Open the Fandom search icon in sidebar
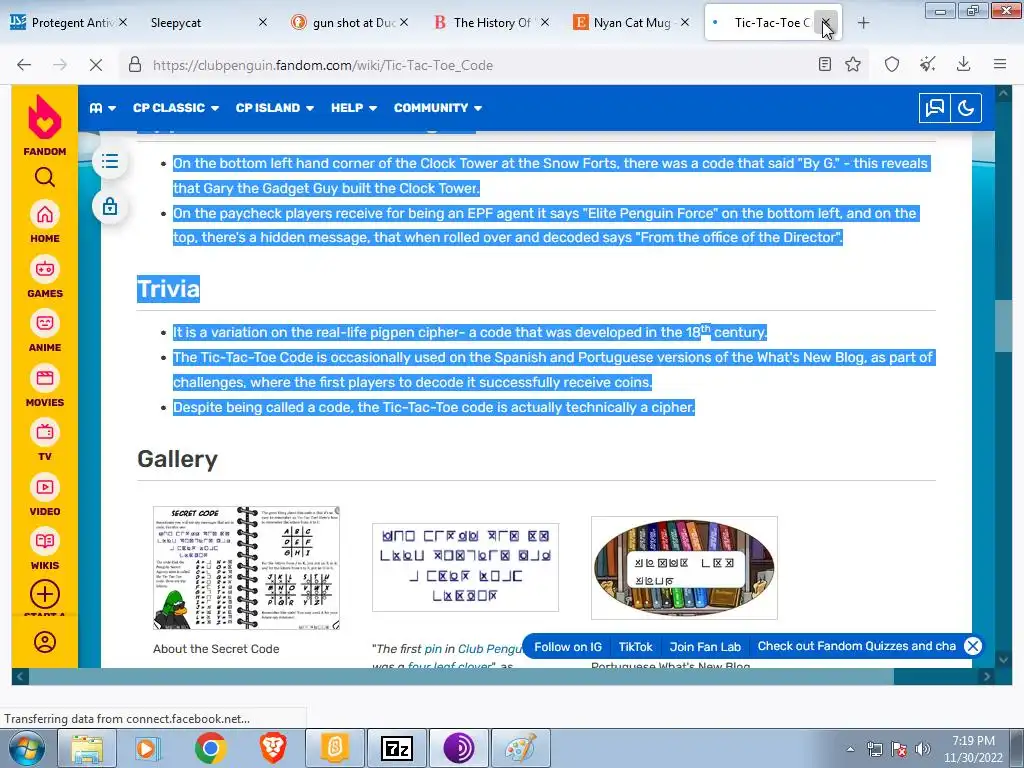 coord(44,177)
